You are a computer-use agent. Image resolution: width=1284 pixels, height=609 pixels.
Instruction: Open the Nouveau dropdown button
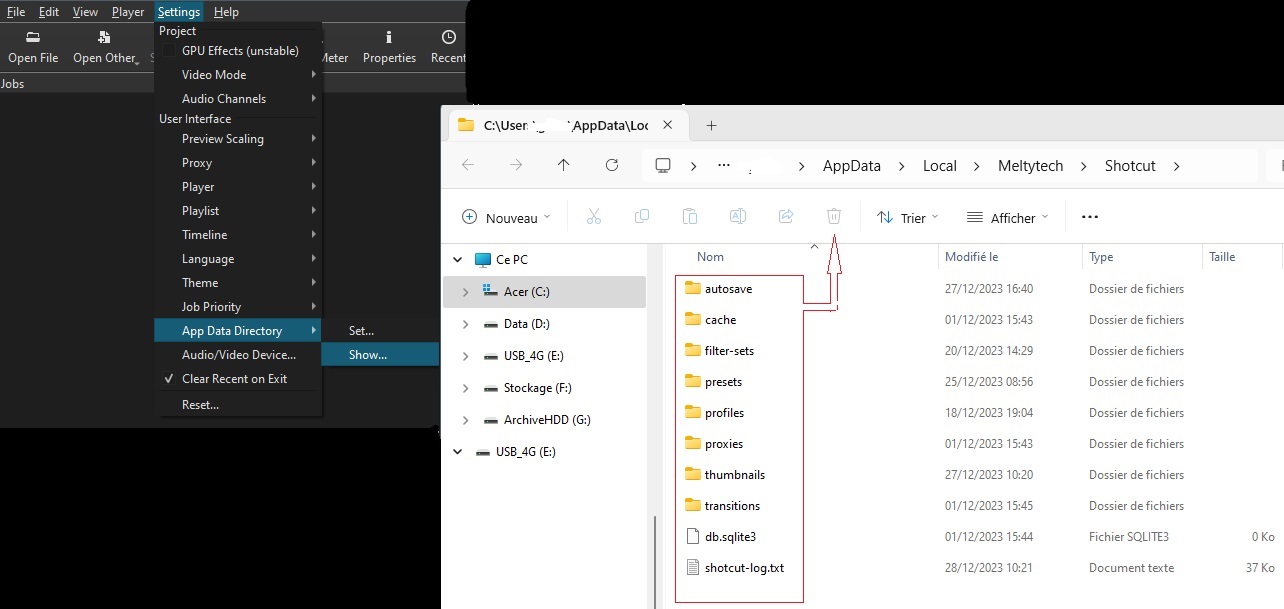click(x=507, y=218)
